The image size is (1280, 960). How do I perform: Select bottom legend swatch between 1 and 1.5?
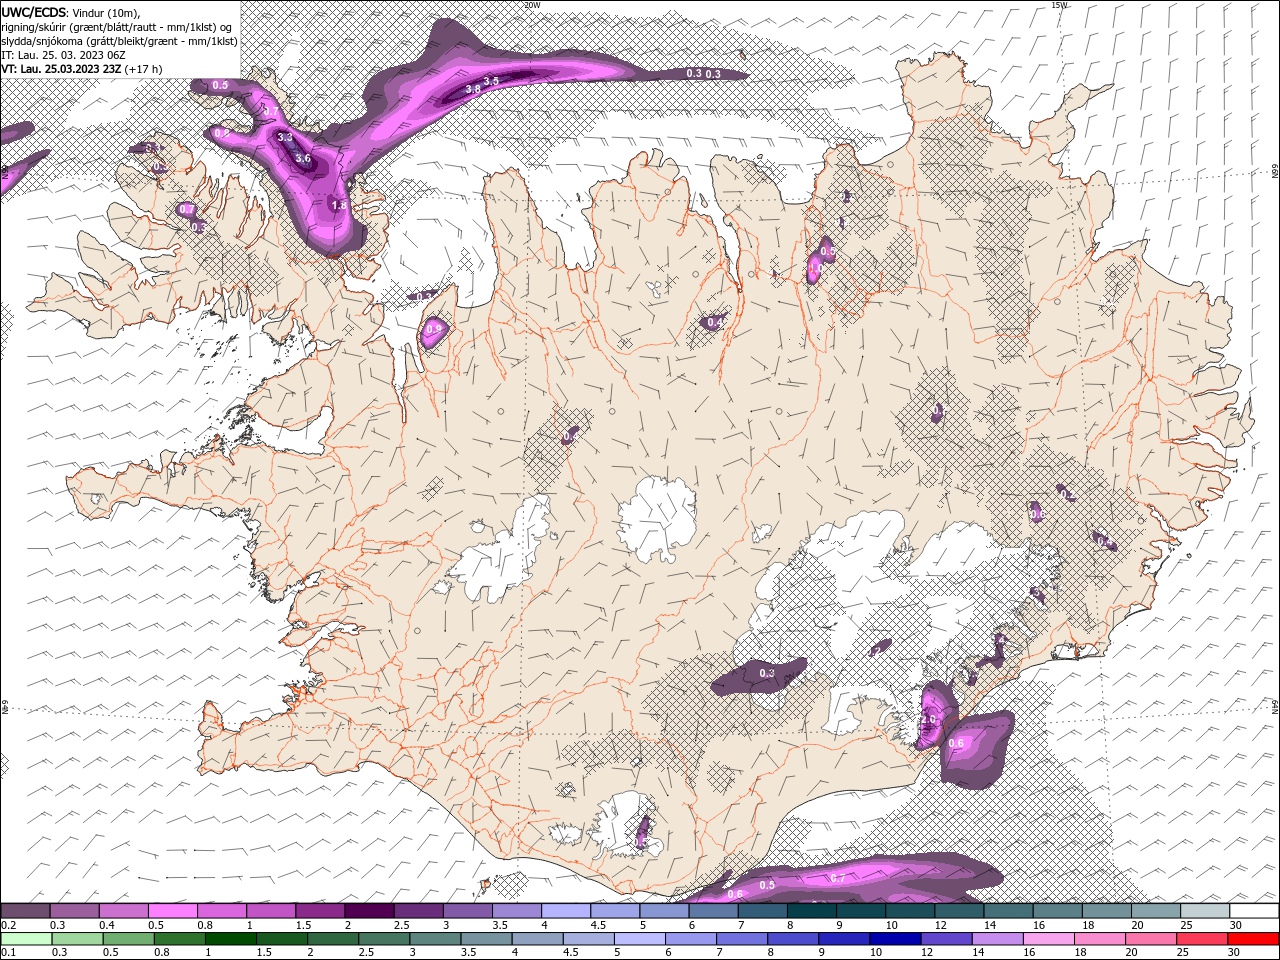230,939
